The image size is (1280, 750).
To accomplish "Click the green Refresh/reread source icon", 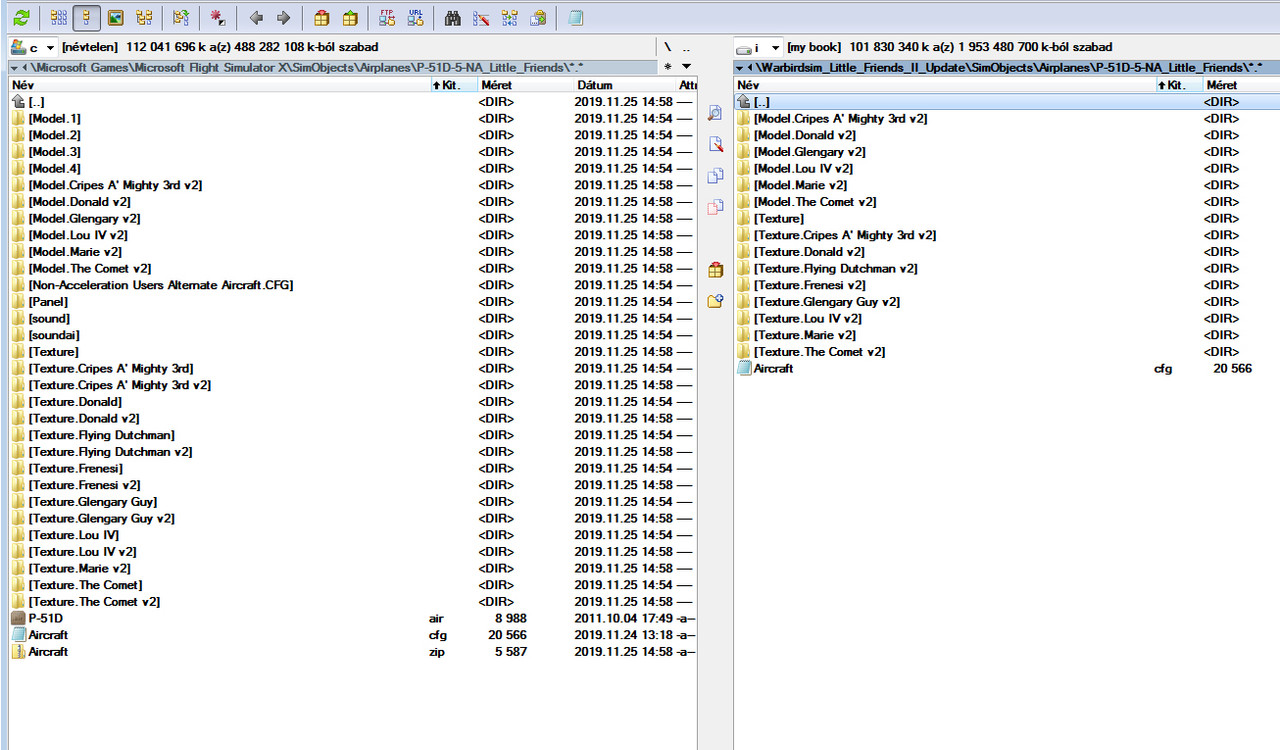I will pos(21,17).
